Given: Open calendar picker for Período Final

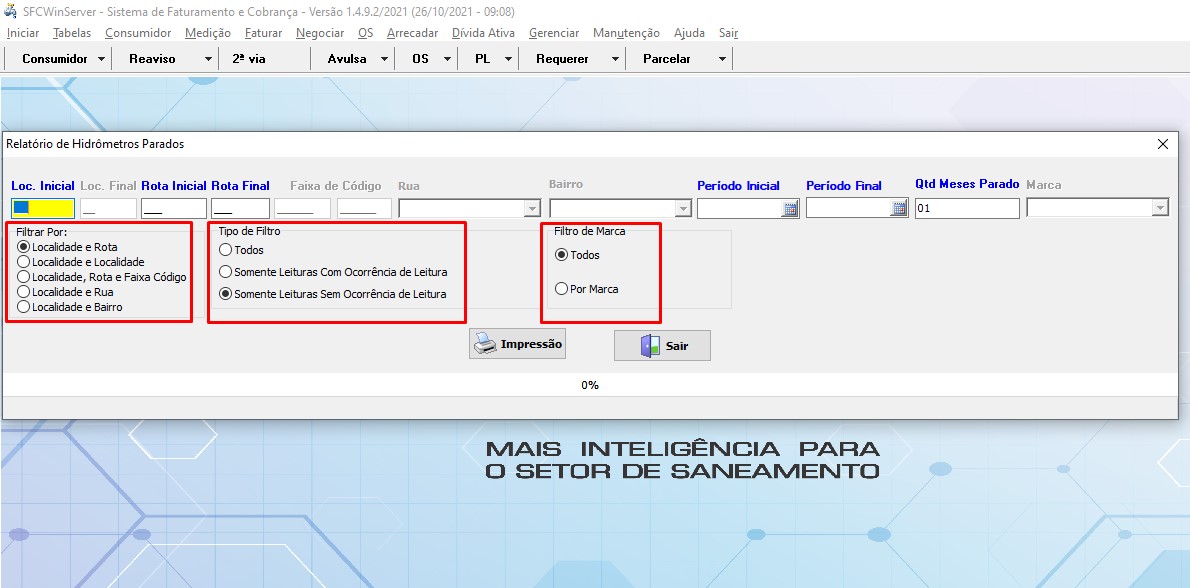Looking at the screenshot, I should pos(898,209).
